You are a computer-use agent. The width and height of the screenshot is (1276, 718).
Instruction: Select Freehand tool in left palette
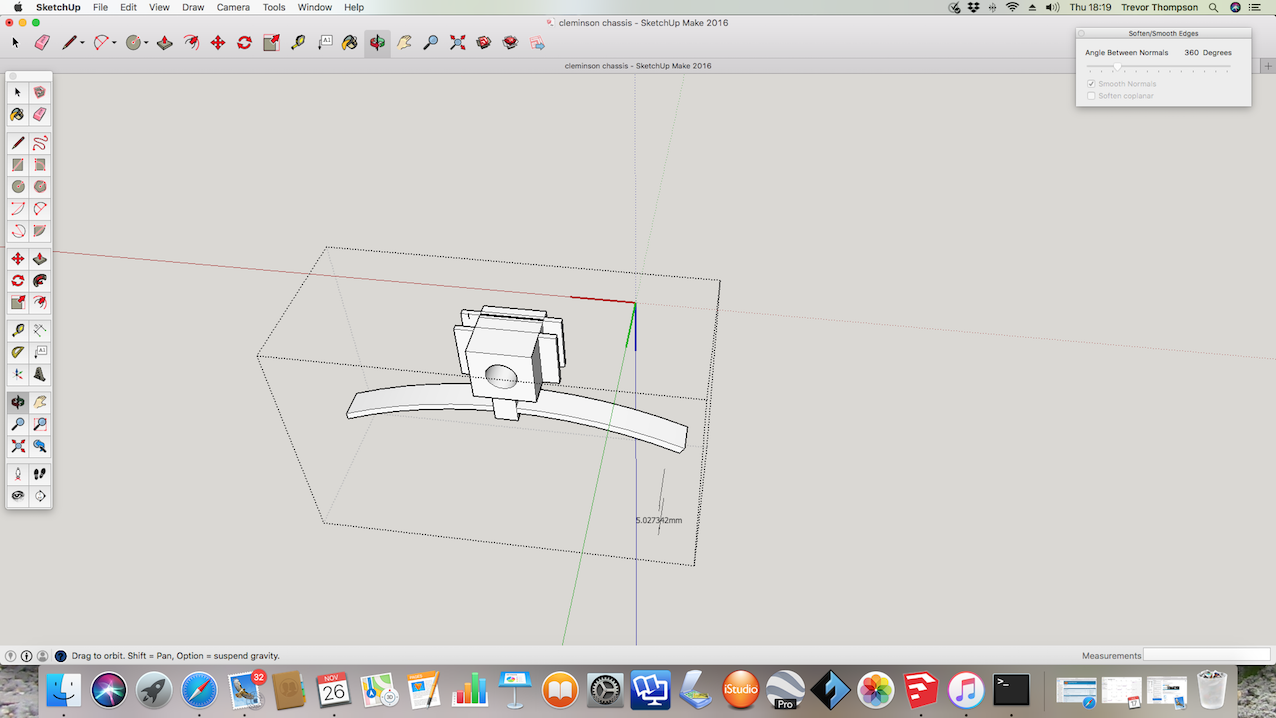40,143
